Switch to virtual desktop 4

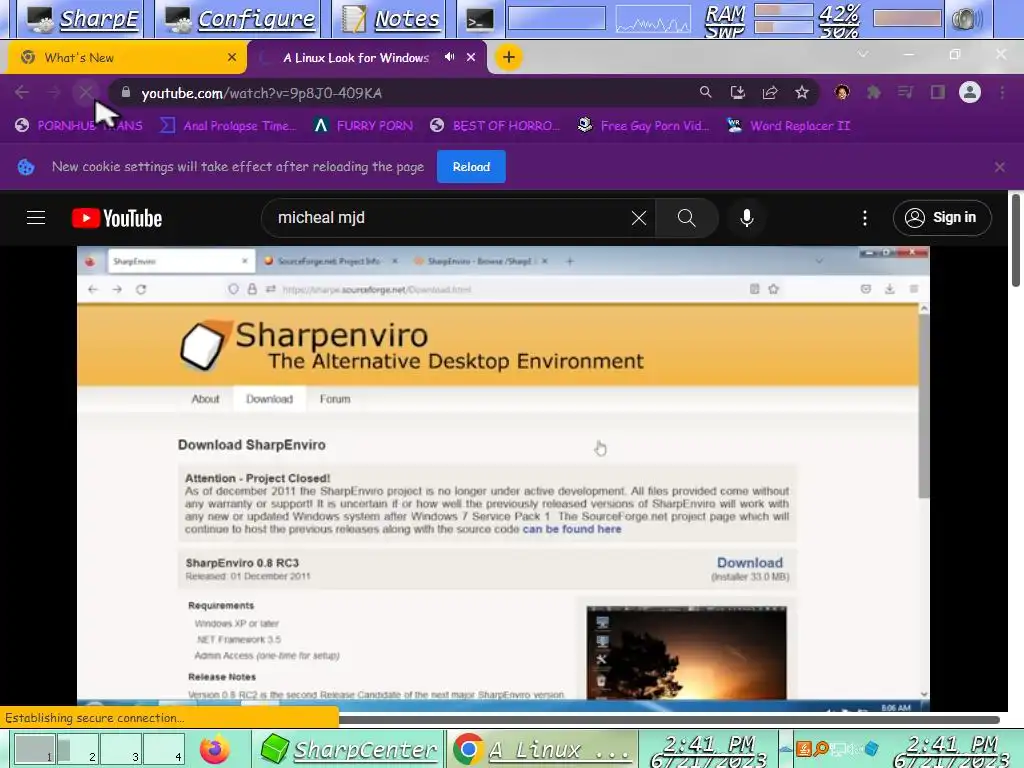[163, 748]
